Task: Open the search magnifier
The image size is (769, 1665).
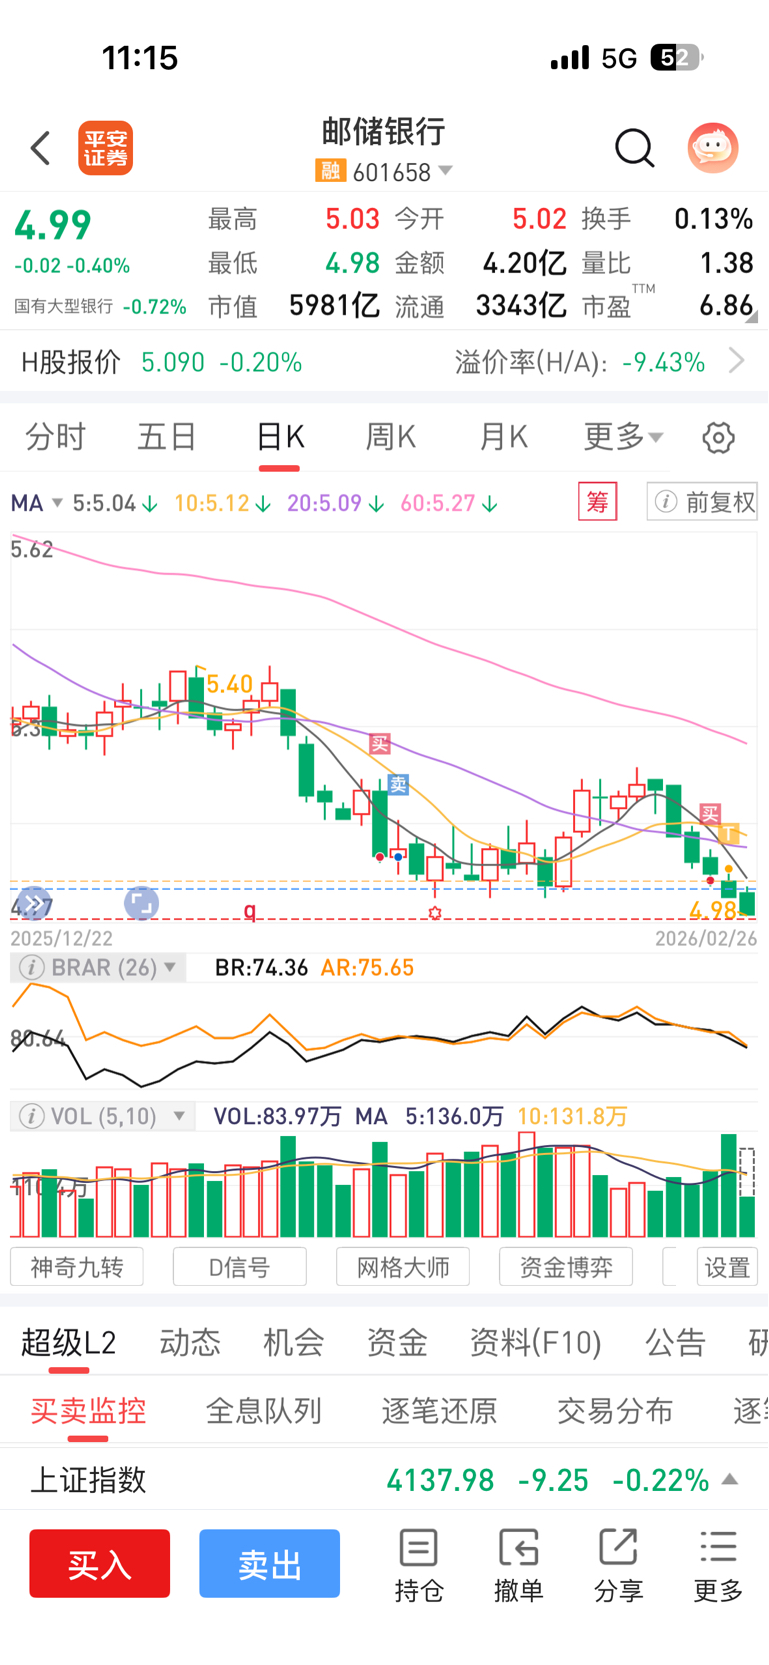Action: coord(634,148)
